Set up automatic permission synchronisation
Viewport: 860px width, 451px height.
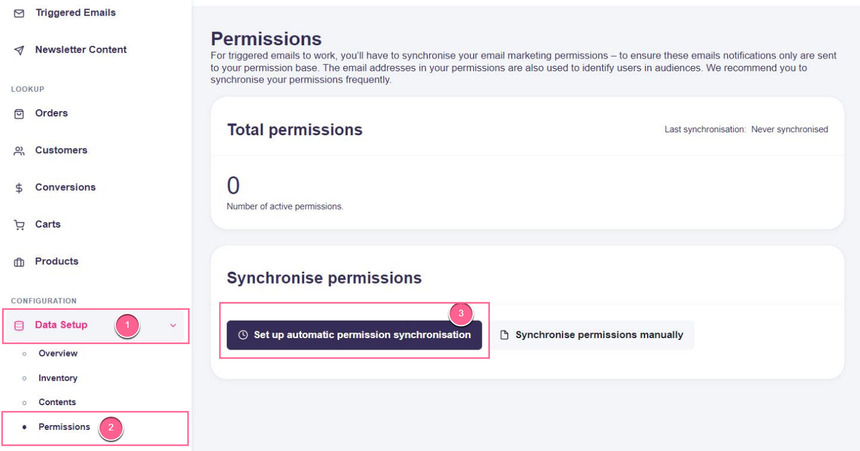(x=354, y=335)
